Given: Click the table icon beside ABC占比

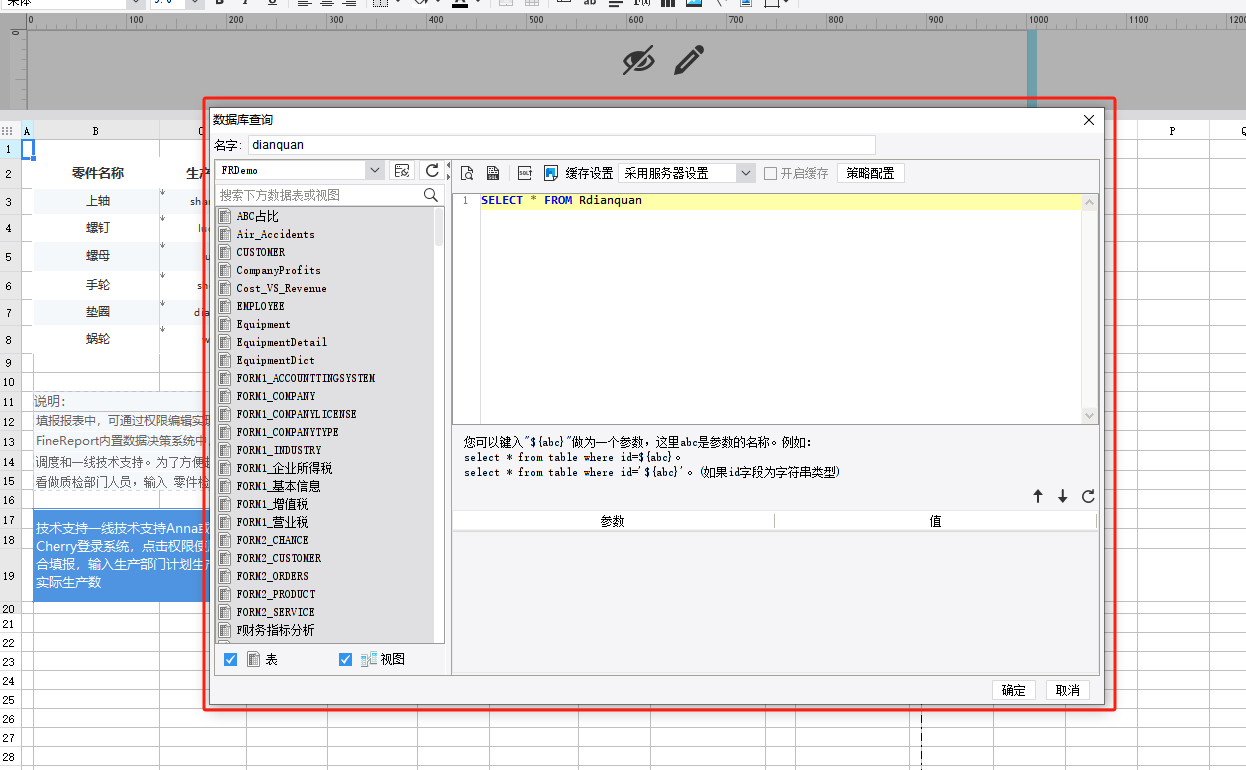Looking at the screenshot, I should 225,216.
